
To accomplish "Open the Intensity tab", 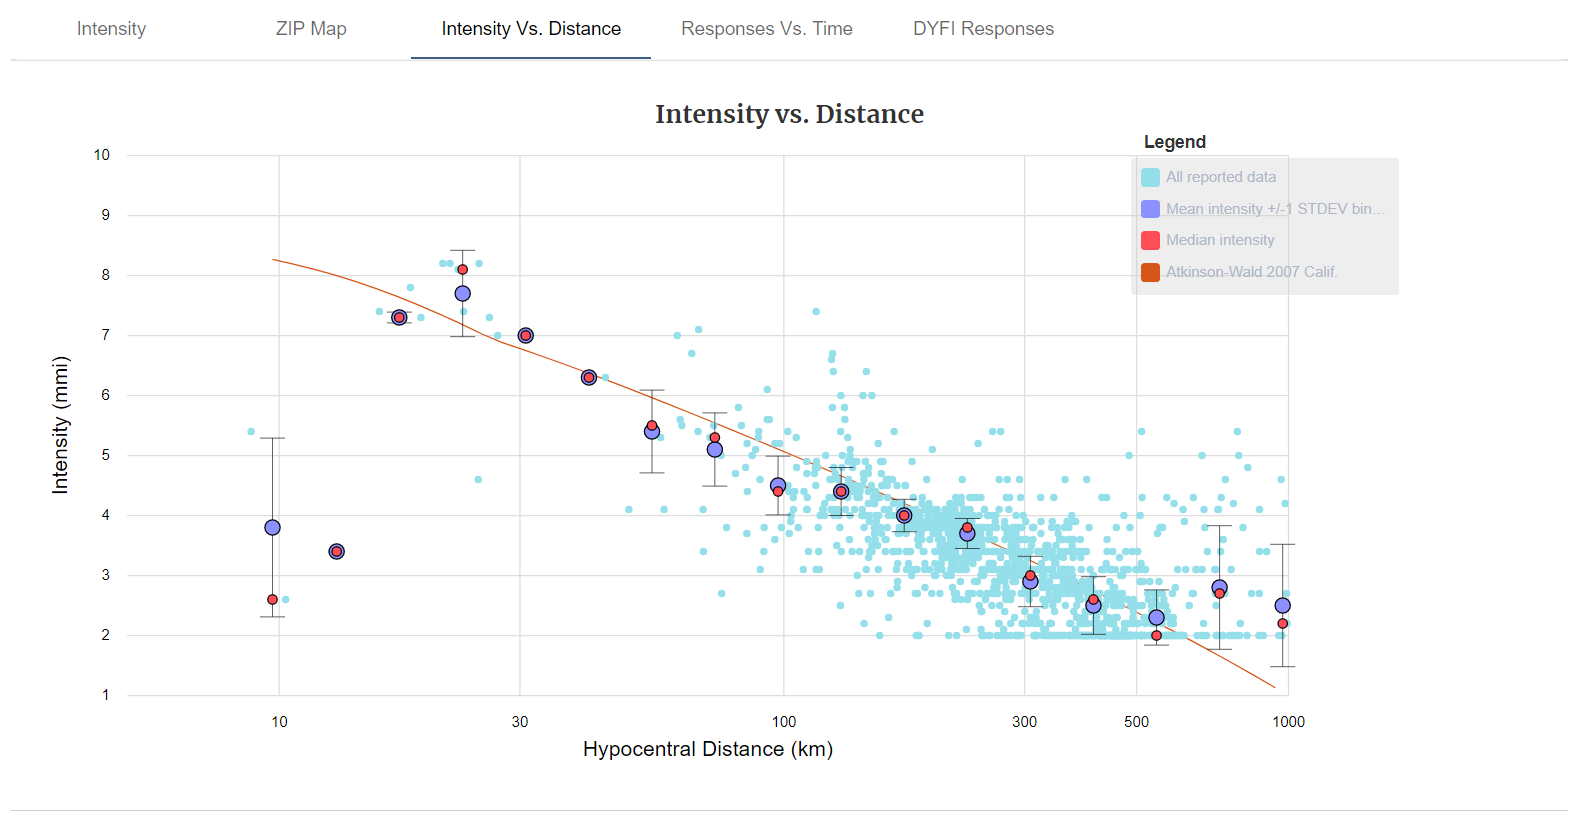I will [x=111, y=29].
